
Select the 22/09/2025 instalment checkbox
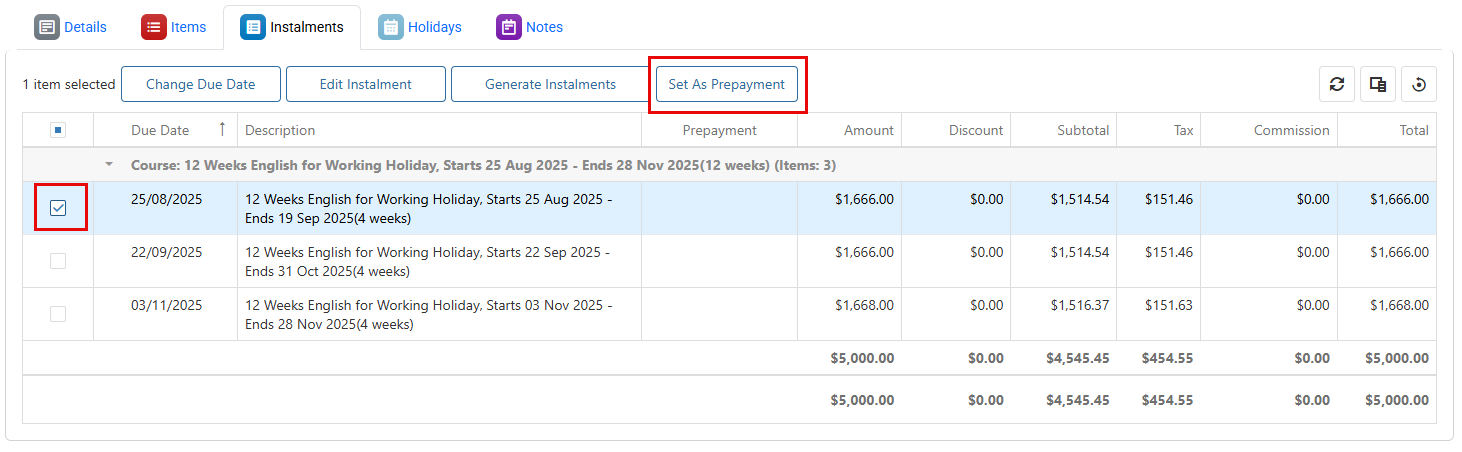[x=58, y=261]
